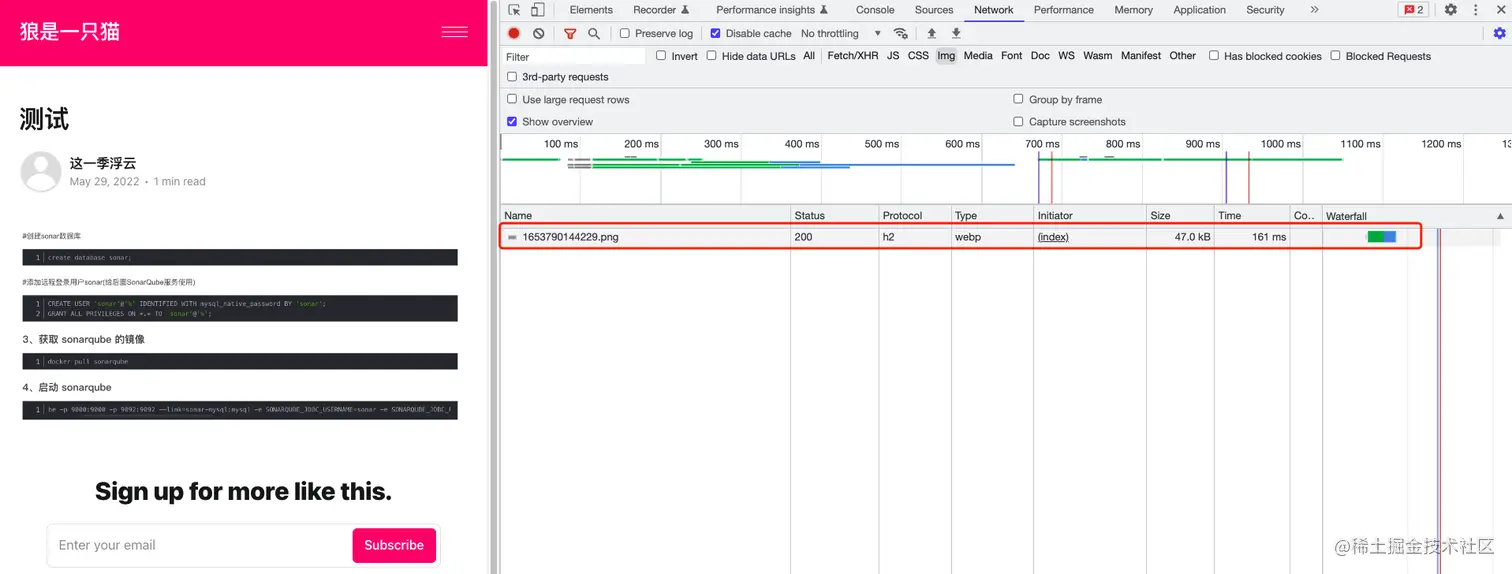Open network search magnifier
This screenshot has height=574, width=1512.
(x=594, y=33)
